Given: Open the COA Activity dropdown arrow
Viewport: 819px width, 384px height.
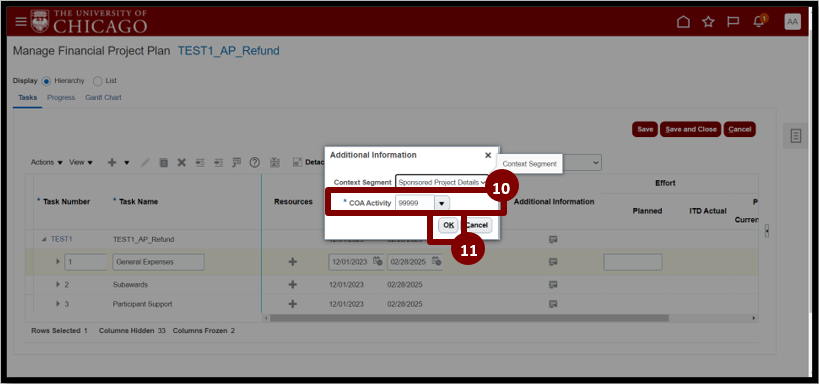Looking at the screenshot, I should click(x=442, y=203).
